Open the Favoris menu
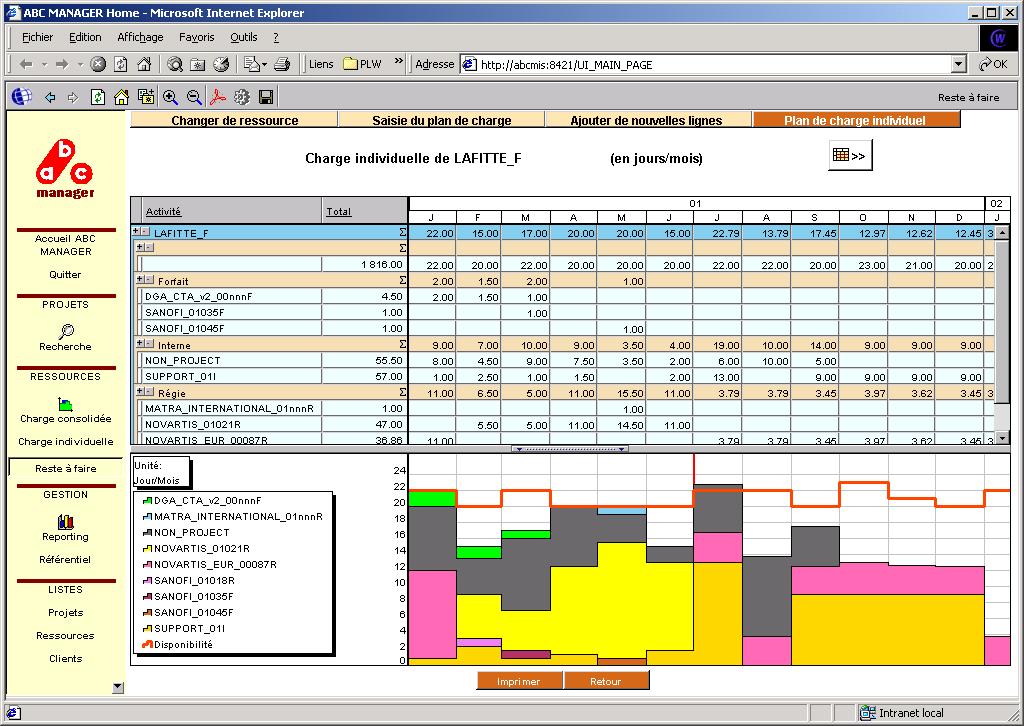The image size is (1024, 726). (196, 37)
